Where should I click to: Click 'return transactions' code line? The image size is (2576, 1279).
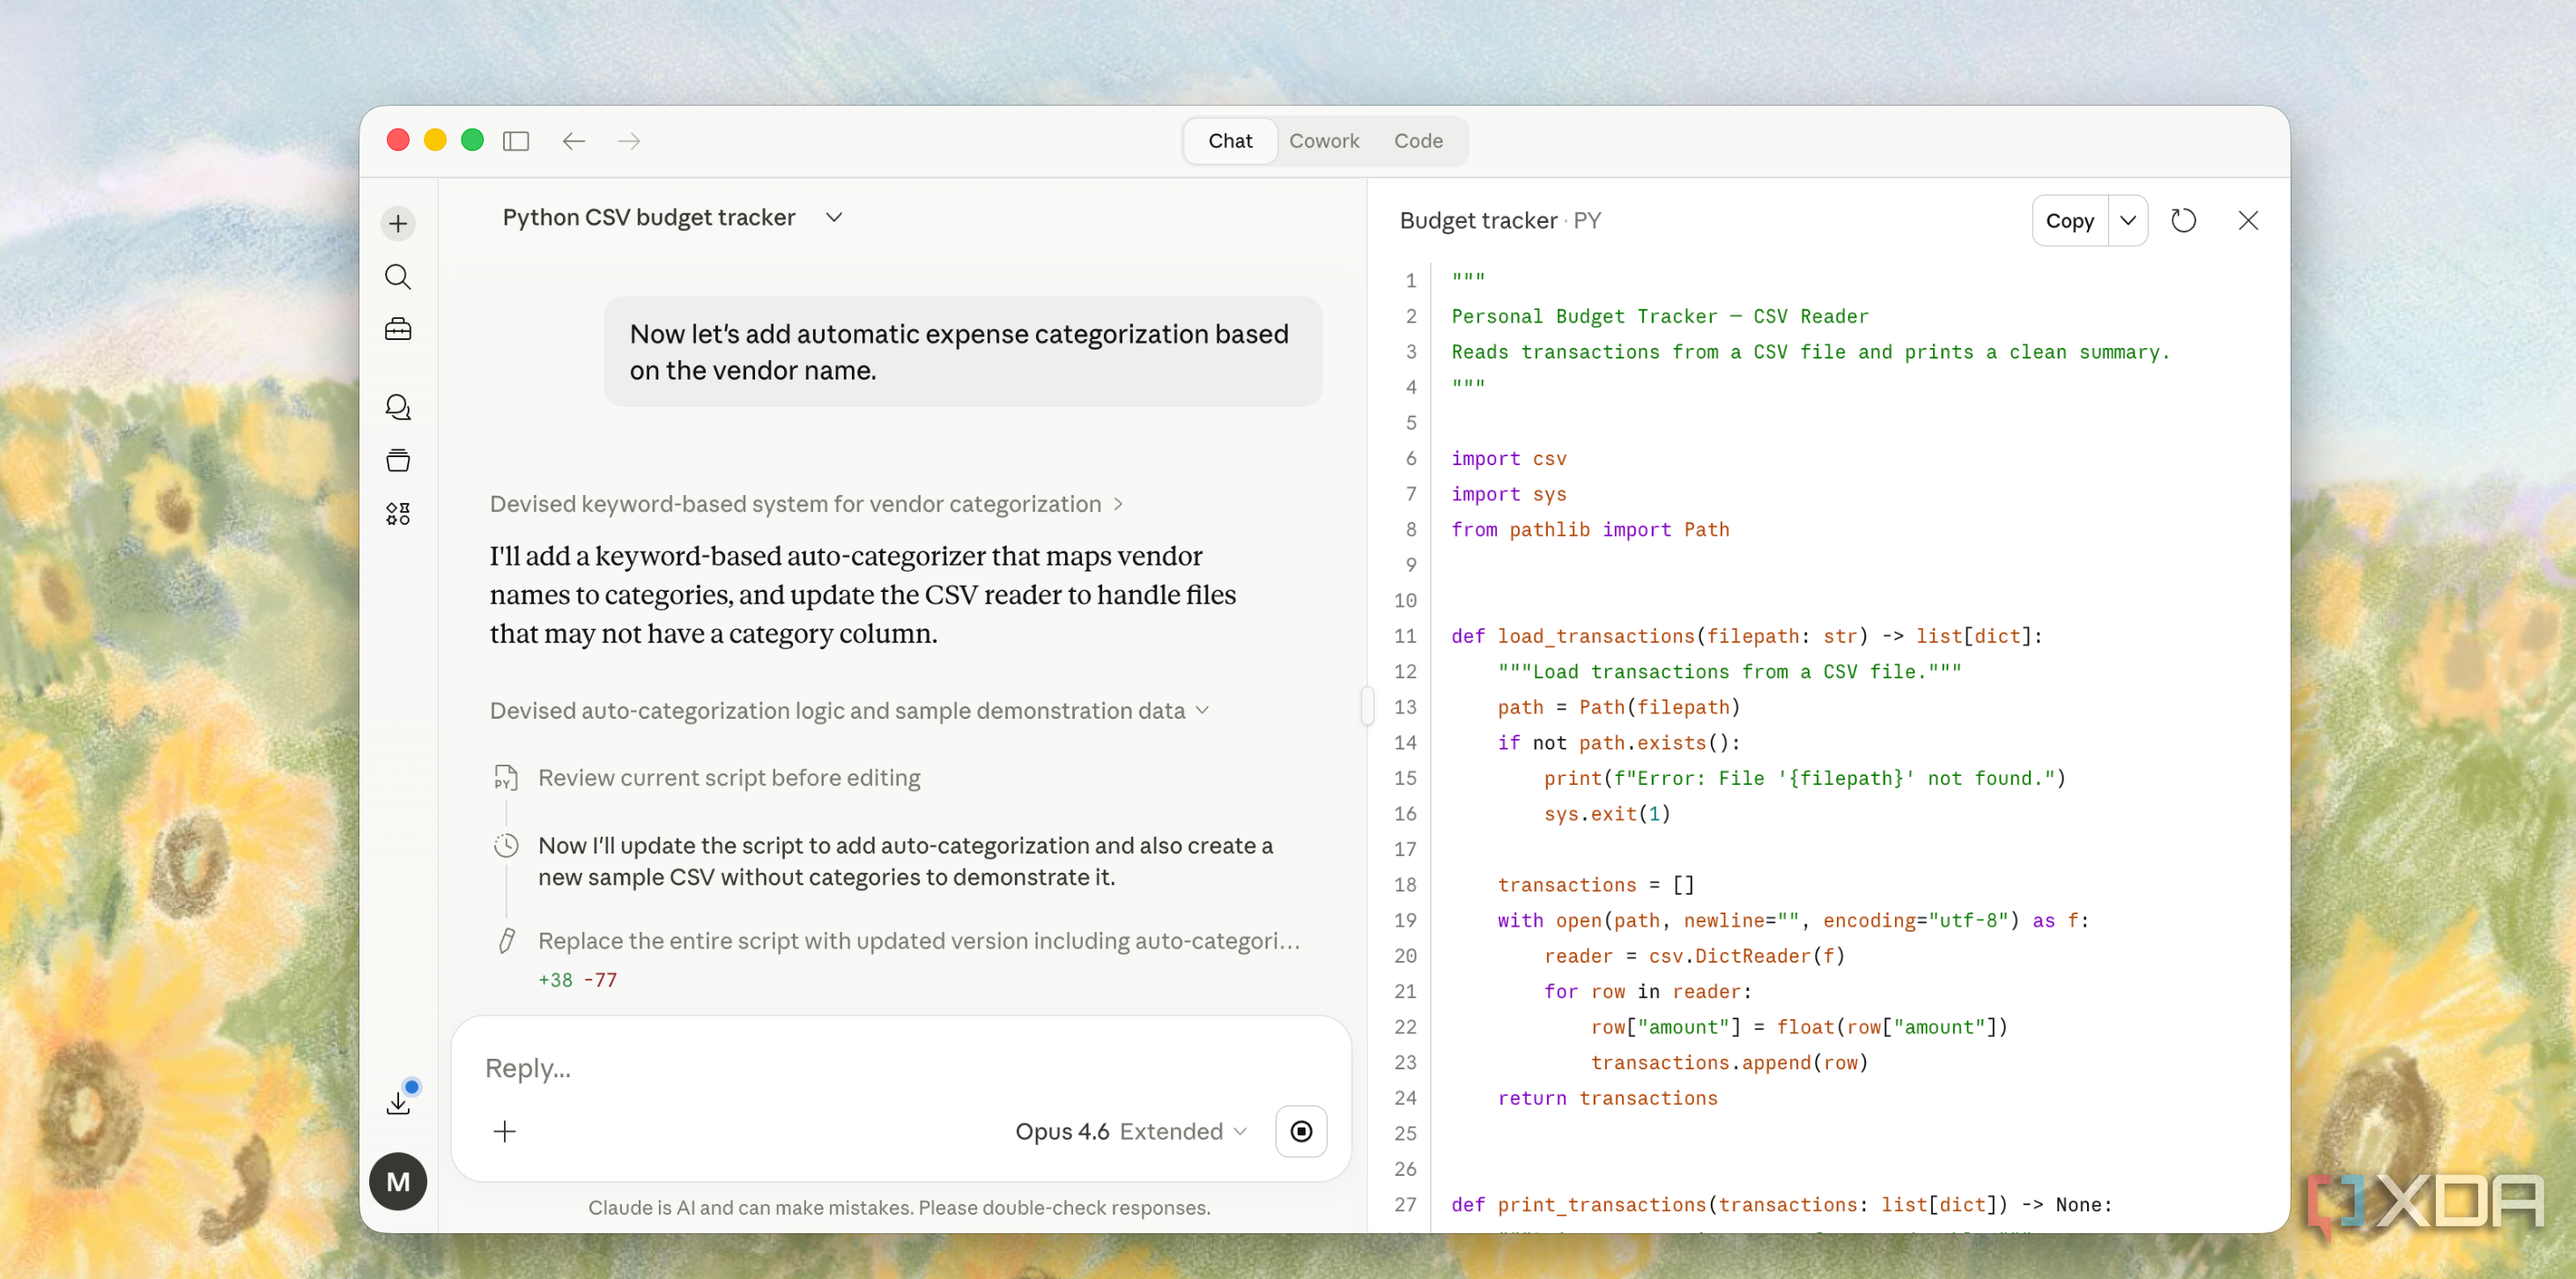pyautogui.click(x=1607, y=1098)
